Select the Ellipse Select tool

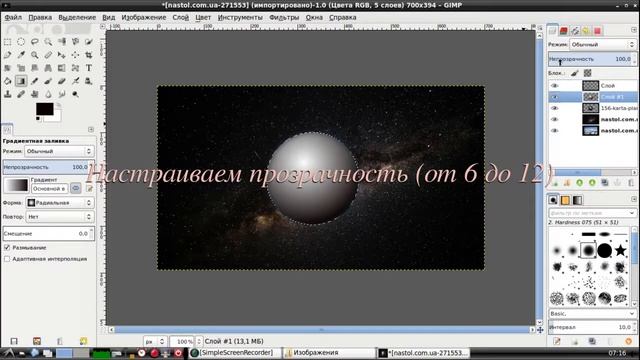tap(21, 42)
